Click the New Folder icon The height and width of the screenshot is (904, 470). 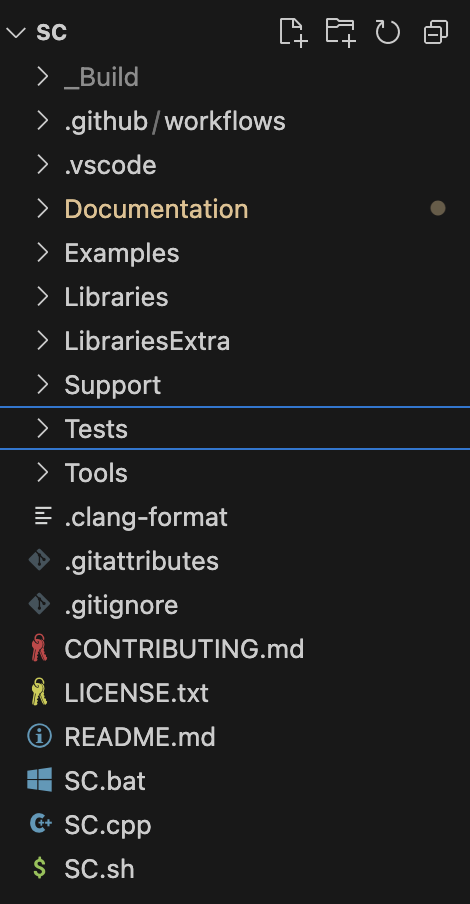tap(340, 32)
